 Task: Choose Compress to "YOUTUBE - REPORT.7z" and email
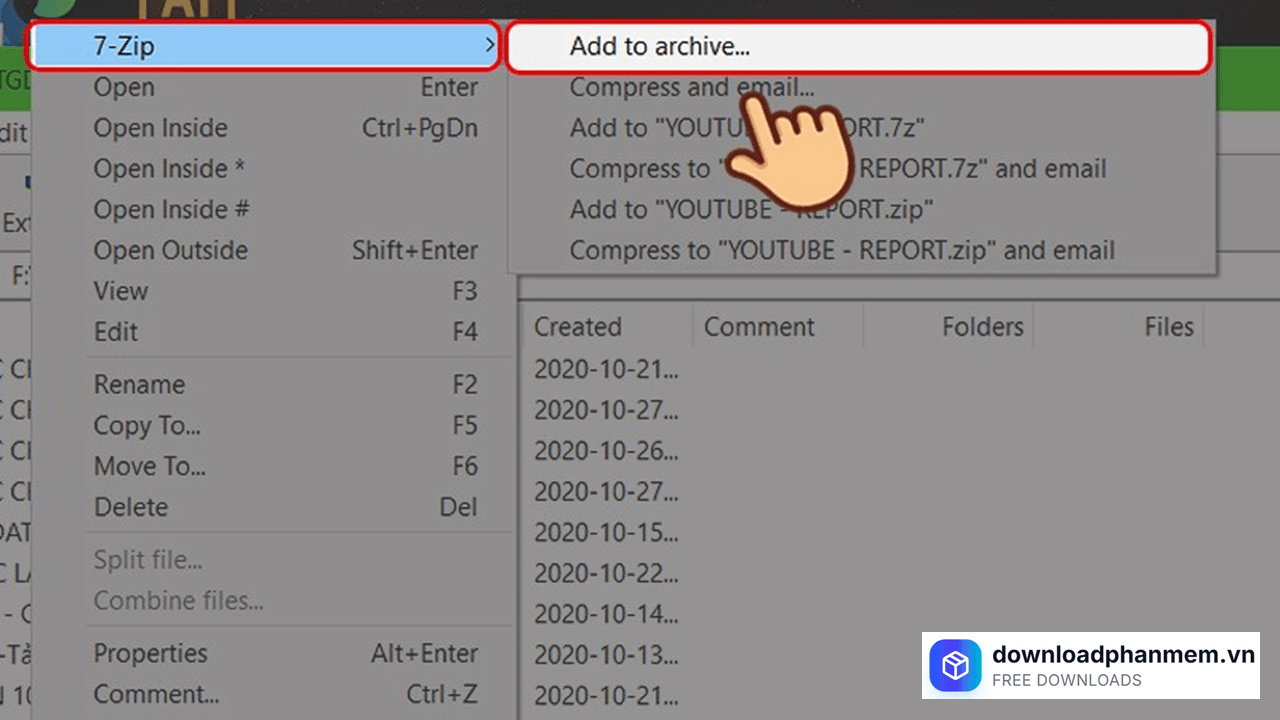[838, 169]
